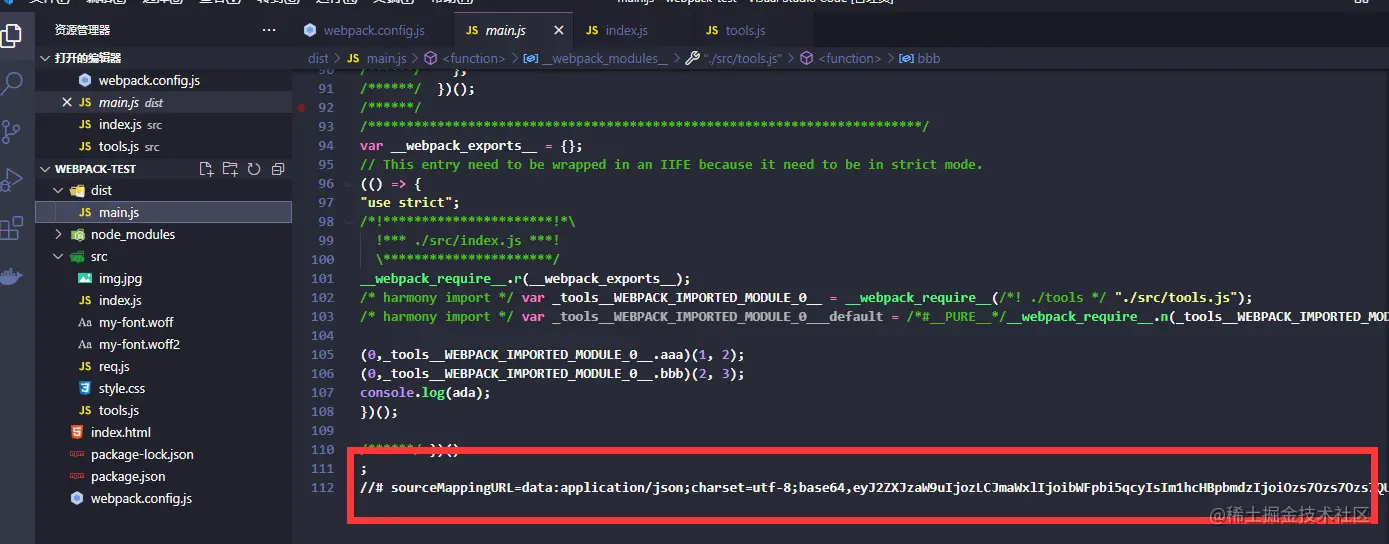Refresh the WEBPACK-TEST explorer tree
This screenshot has width=1389, height=544.
(x=254, y=169)
